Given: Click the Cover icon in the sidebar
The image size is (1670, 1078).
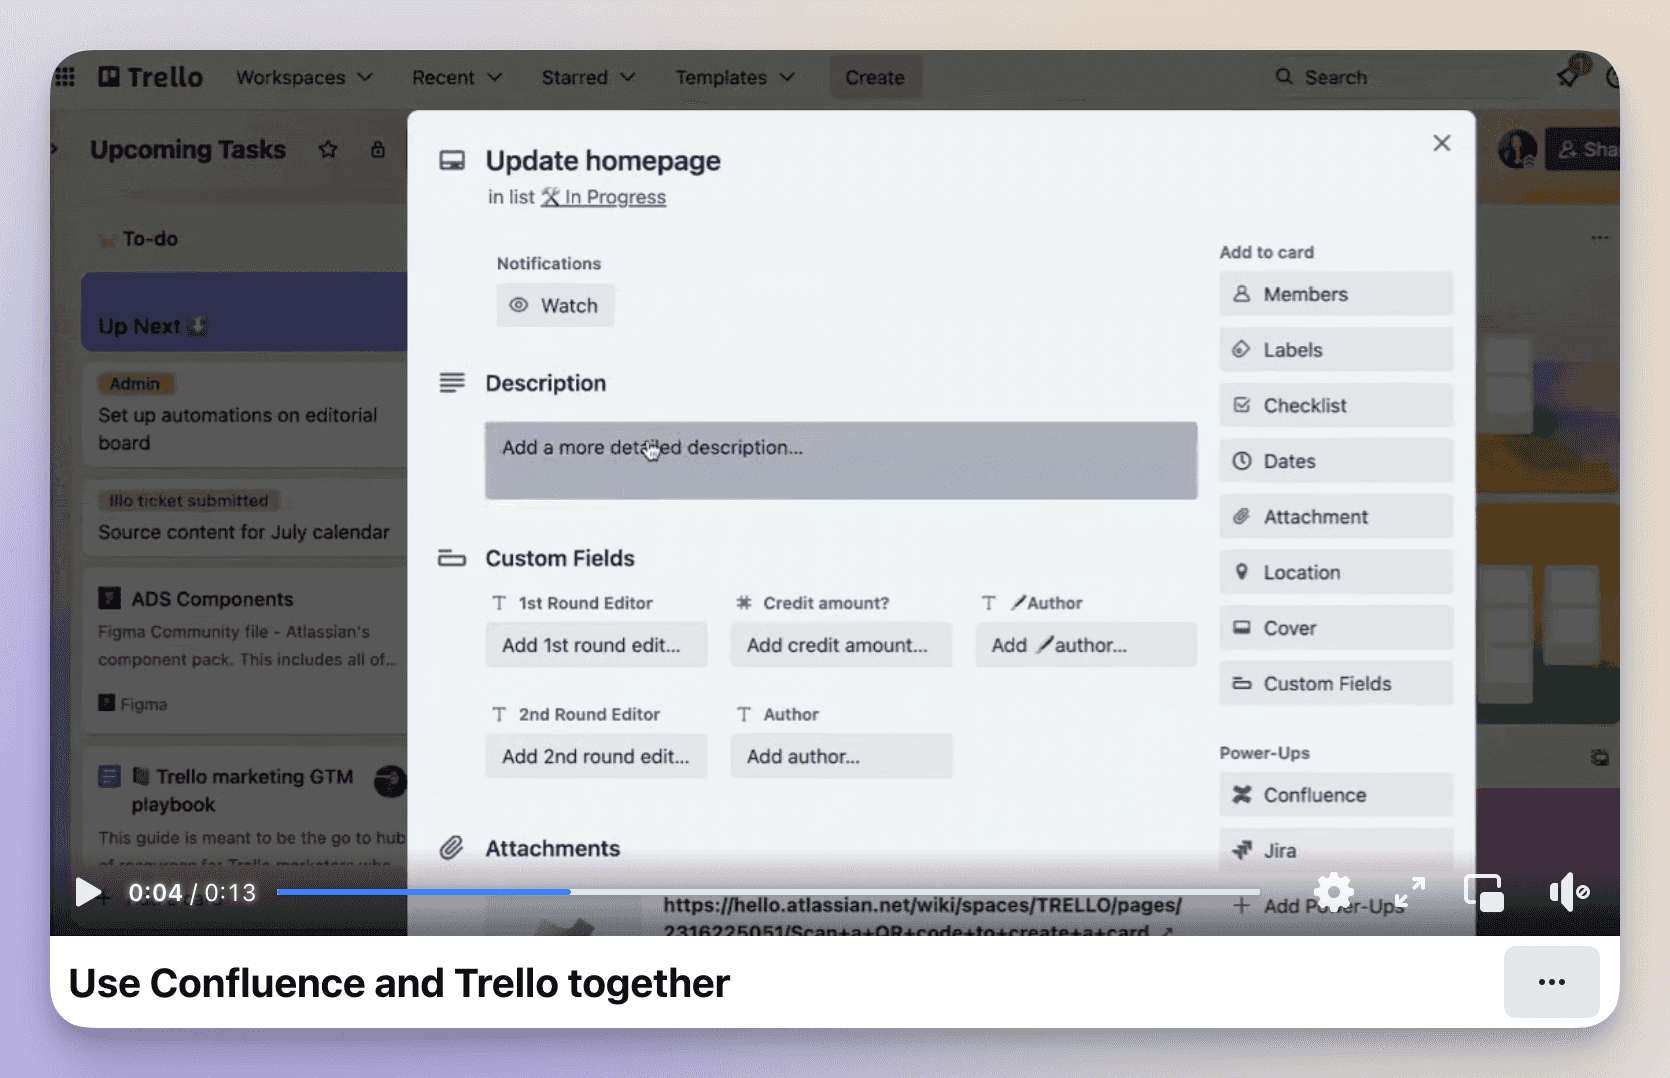Looking at the screenshot, I should (1241, 627).
